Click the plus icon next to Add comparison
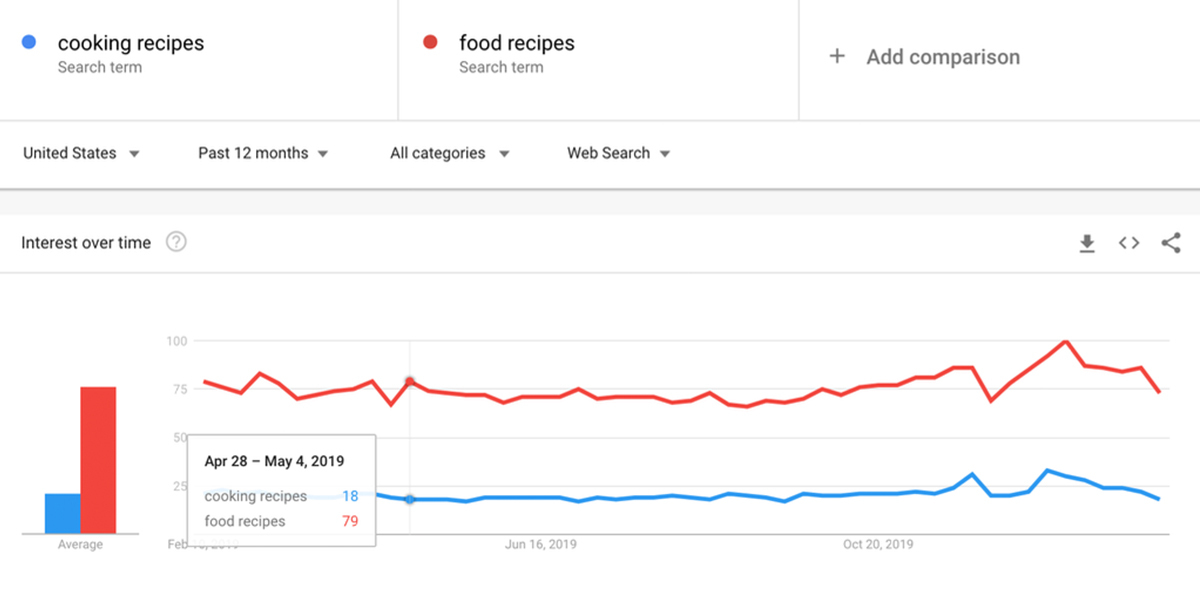 pyautogui.click(x=837, y=57)
